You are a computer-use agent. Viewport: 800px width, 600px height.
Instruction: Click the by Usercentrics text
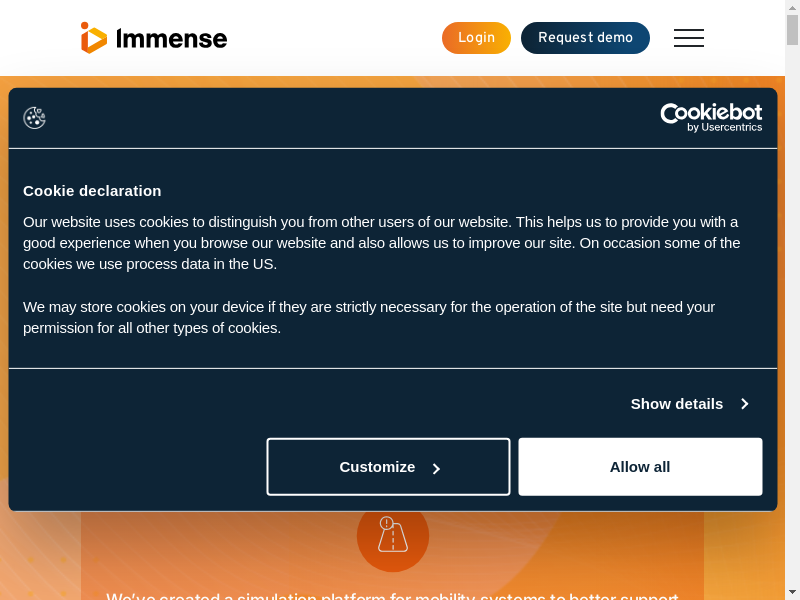724,127
